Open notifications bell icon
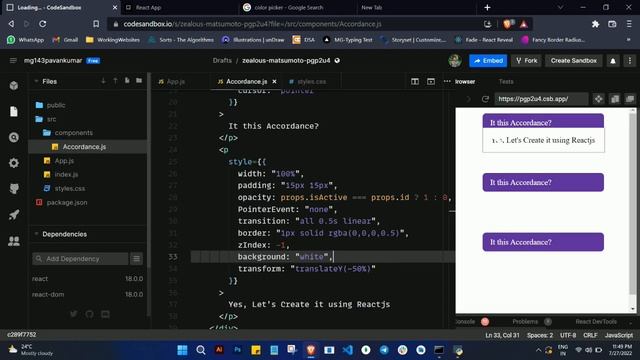 (x=613, y=61)
